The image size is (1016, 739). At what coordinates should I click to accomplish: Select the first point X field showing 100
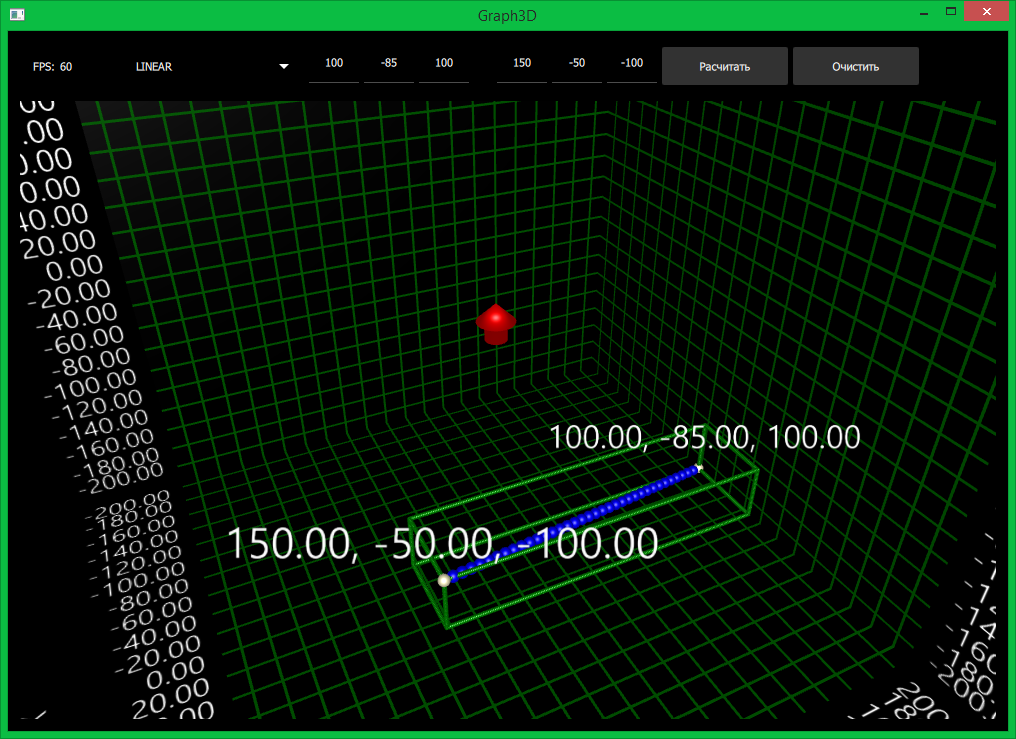(334, 65)
